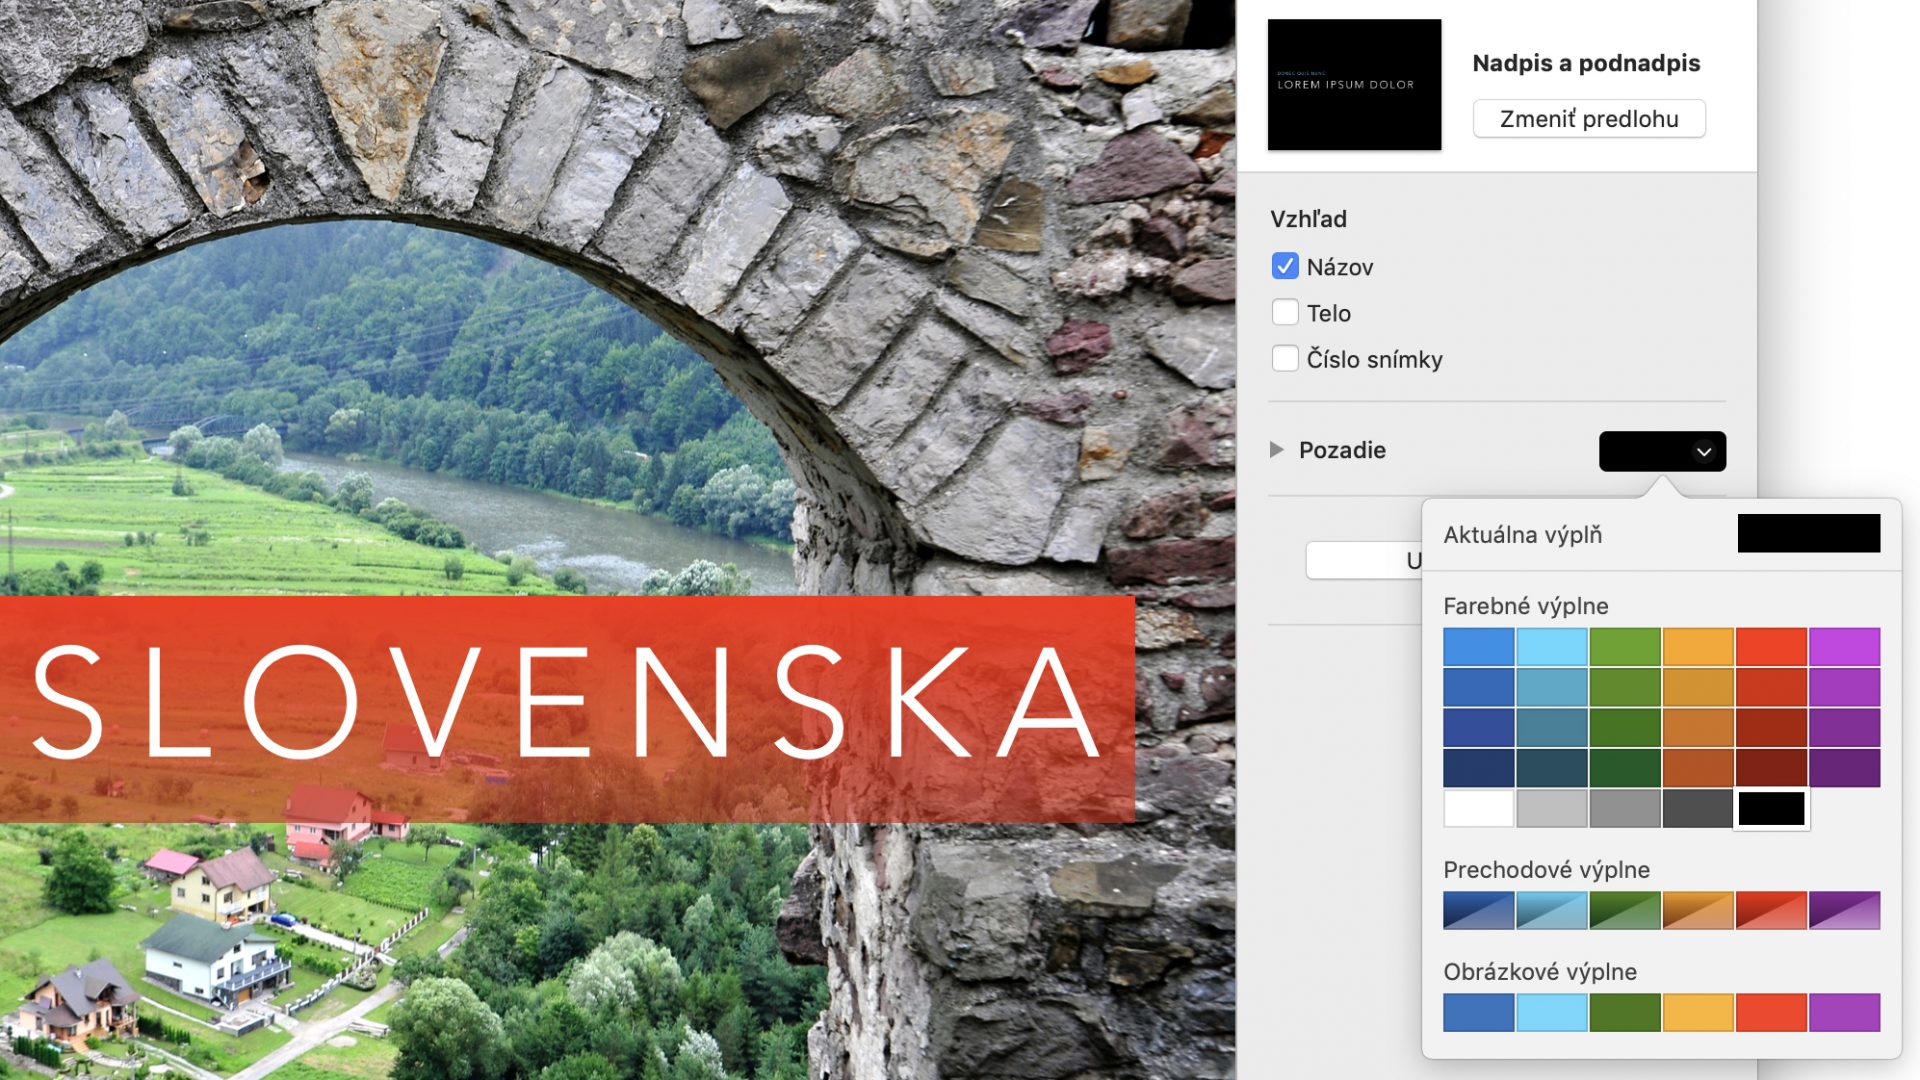This screenshot has width=1920, height=1080.
Task: Select the blue image fill under Obrázkové výplne
Action: (x=1478, y=1012)
